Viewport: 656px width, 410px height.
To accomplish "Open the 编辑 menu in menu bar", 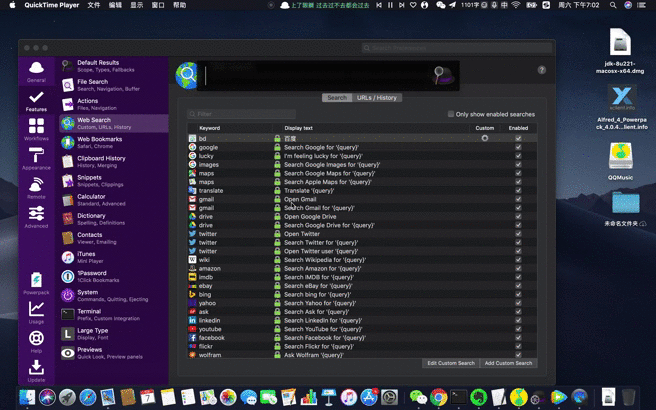I will (115, 5).
